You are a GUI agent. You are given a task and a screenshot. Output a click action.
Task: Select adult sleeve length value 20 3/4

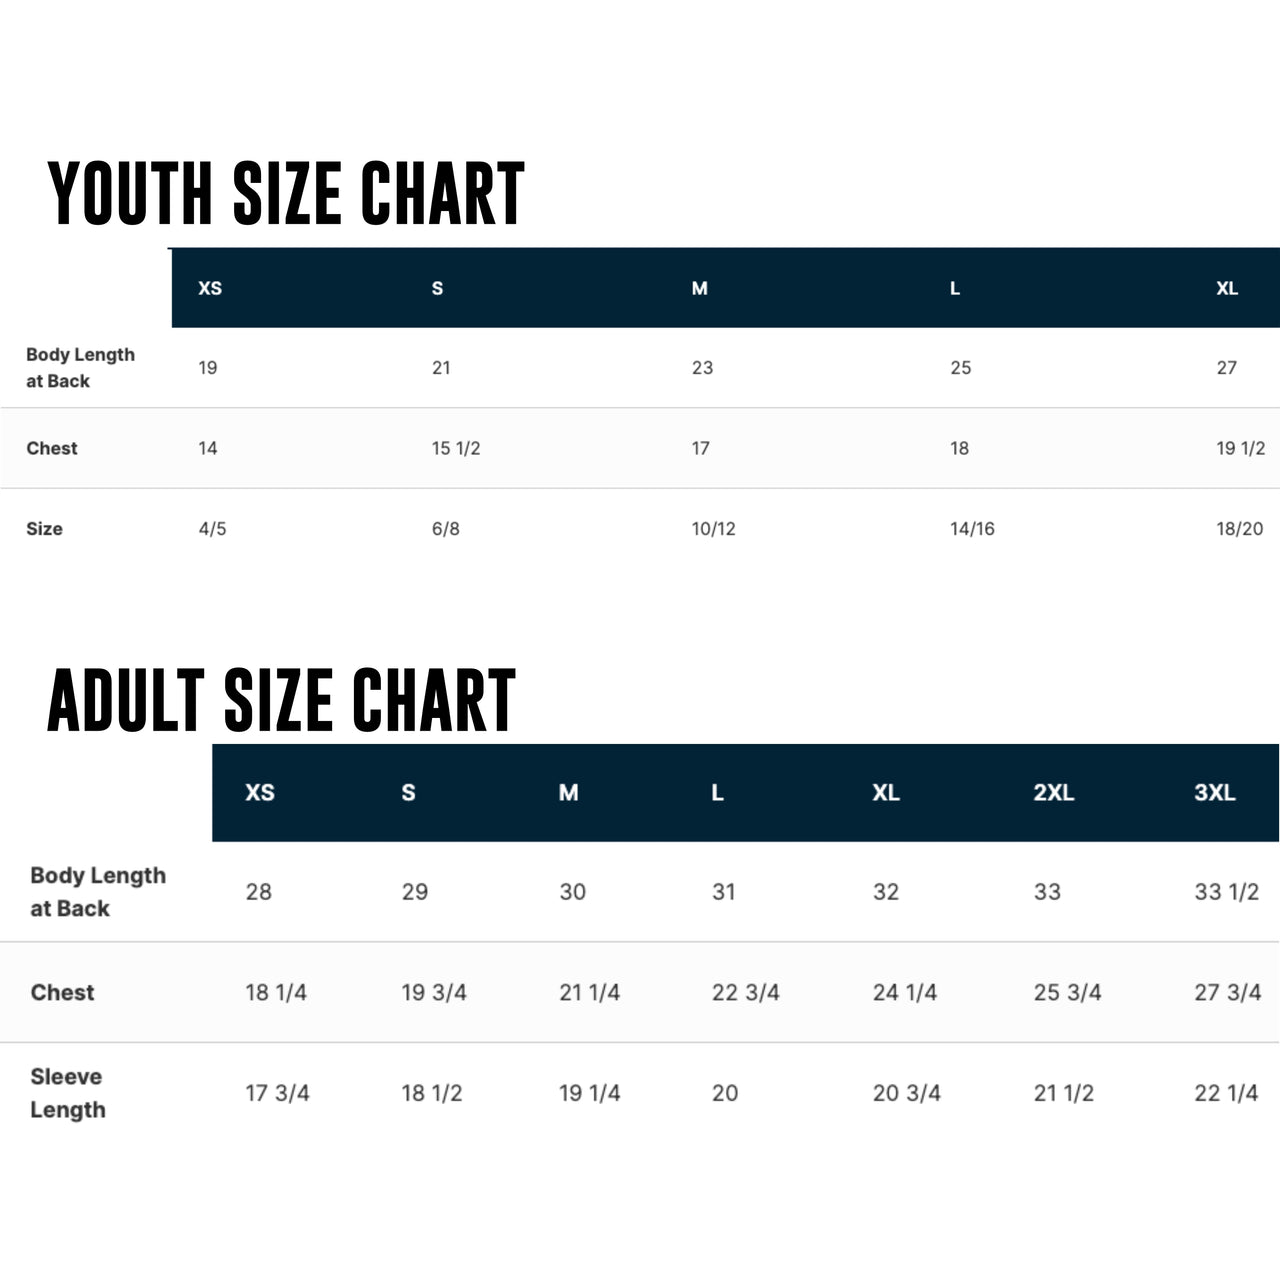[x=906, y=1093]
